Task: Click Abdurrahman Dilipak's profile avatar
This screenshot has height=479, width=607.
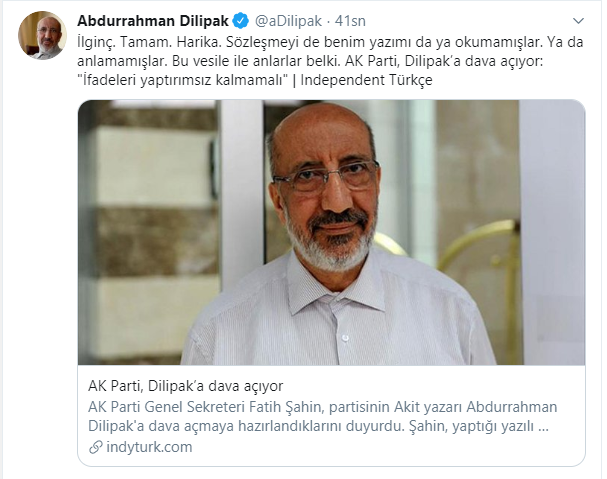Action: point(42,35)
